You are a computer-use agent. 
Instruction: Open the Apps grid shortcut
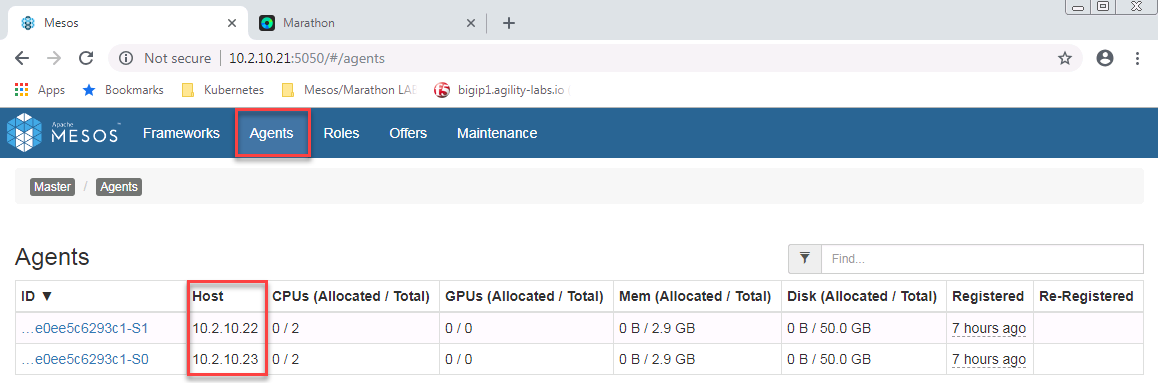pos(40,90)
